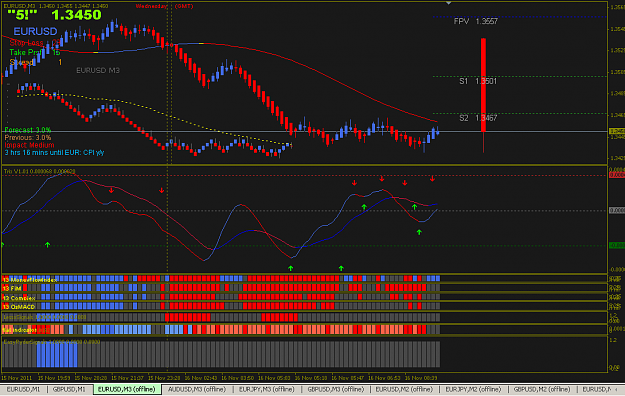Open the EURJPY,M3 (offline) tab
Screen dimensions: 625x396
tap(267, 389)
